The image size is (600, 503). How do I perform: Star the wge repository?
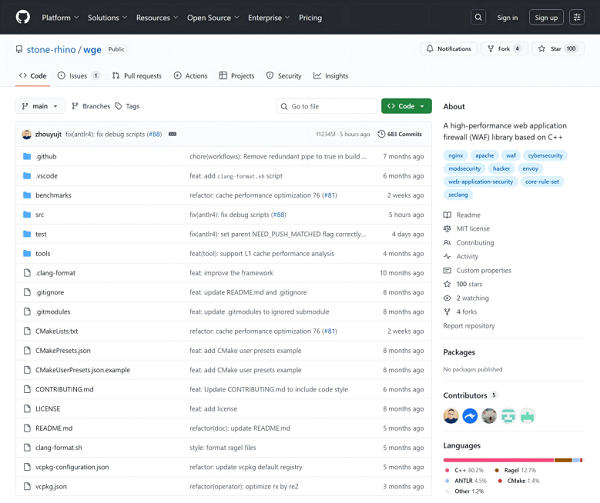[x=558, y=48]
